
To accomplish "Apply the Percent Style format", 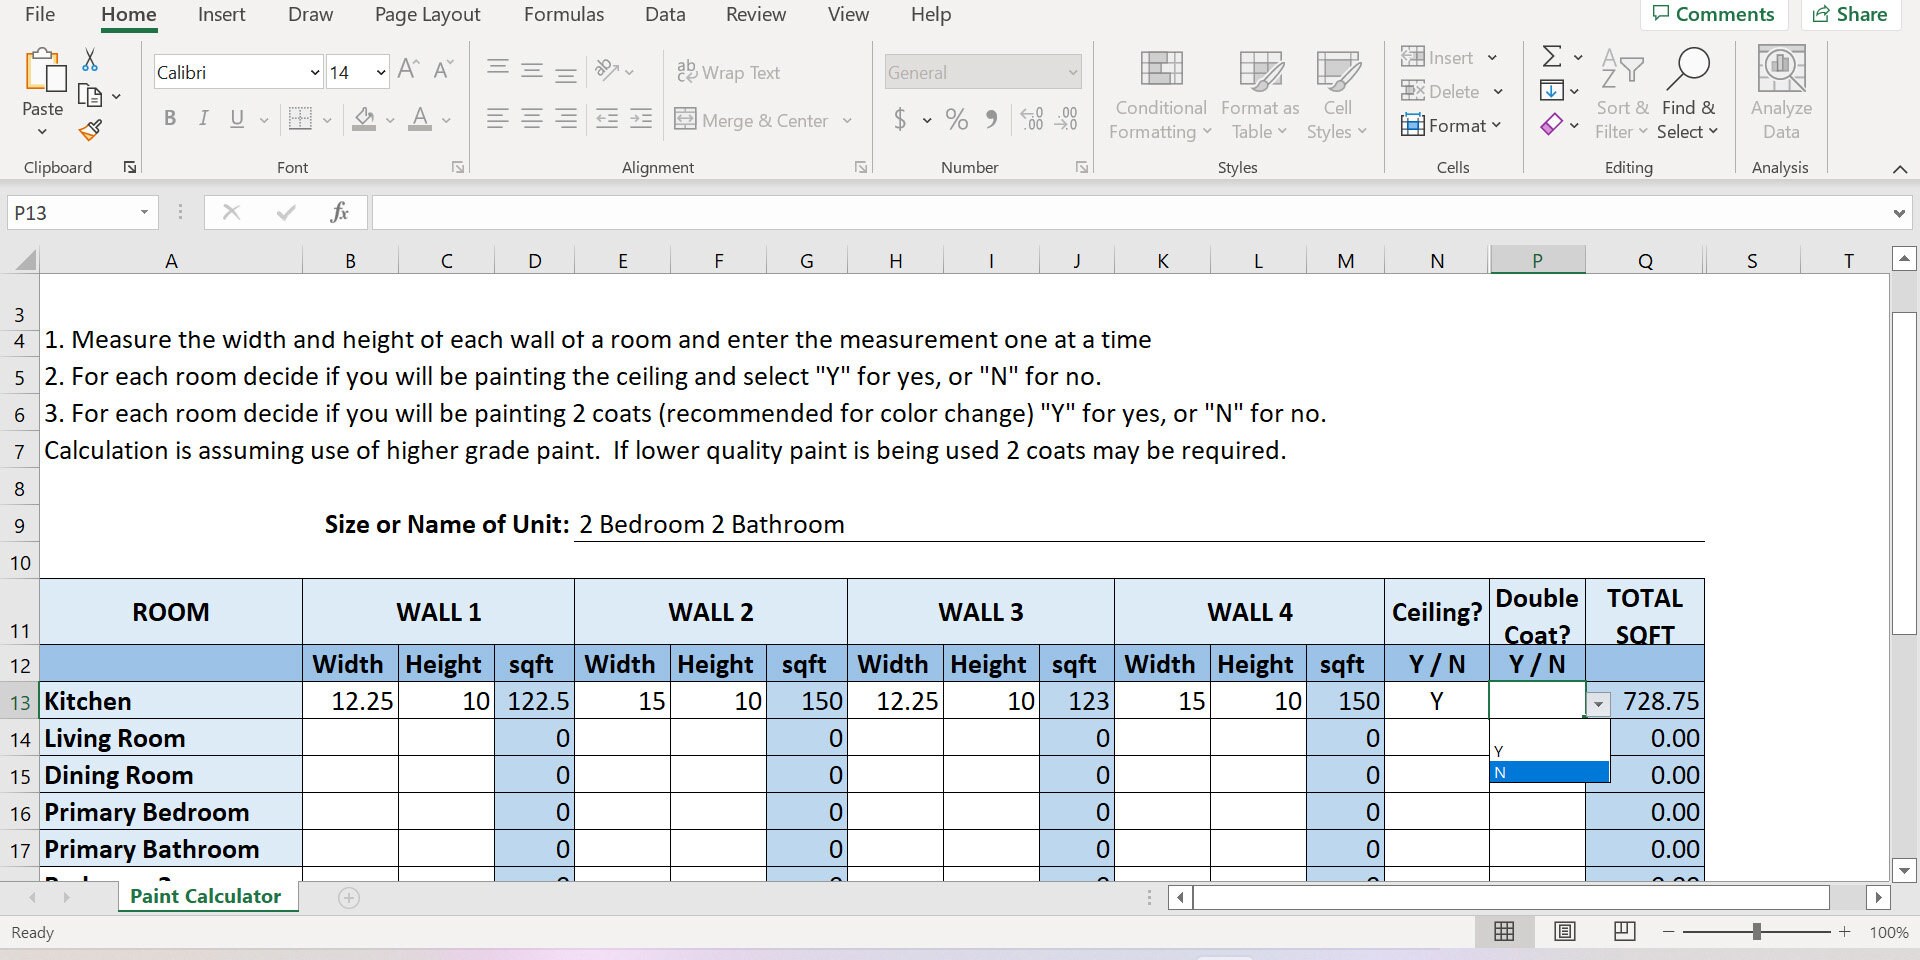I will 955,119.
